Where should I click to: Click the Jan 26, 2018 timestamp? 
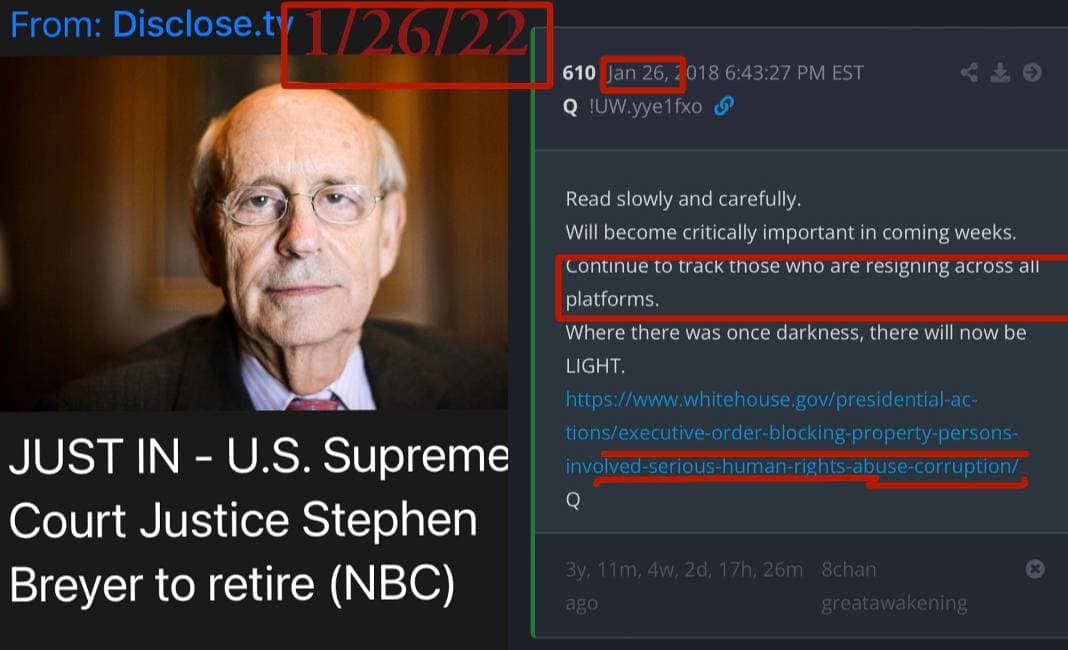click(x=736, y=73)
